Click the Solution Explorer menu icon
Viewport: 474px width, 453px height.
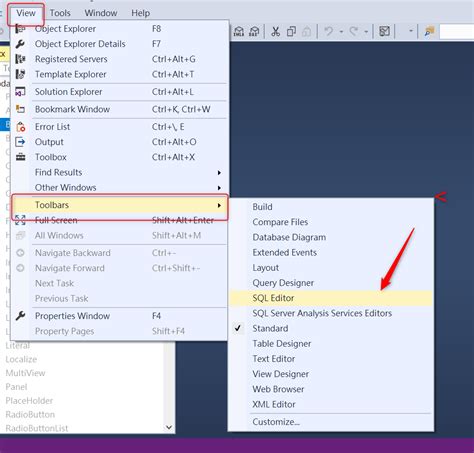(20, 91)
